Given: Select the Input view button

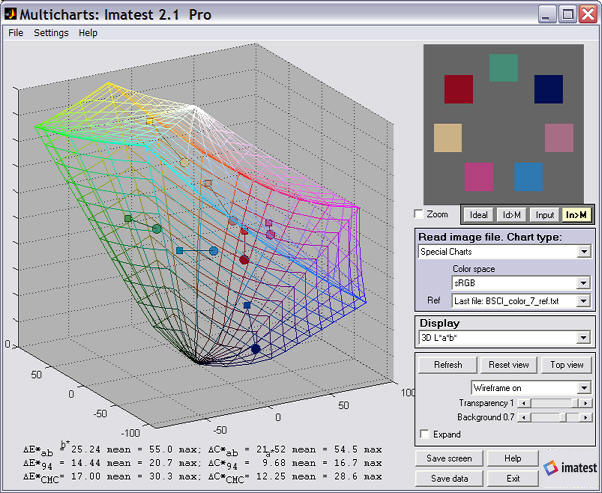Looking at the screenshot, I should click(x=544, y=215).
